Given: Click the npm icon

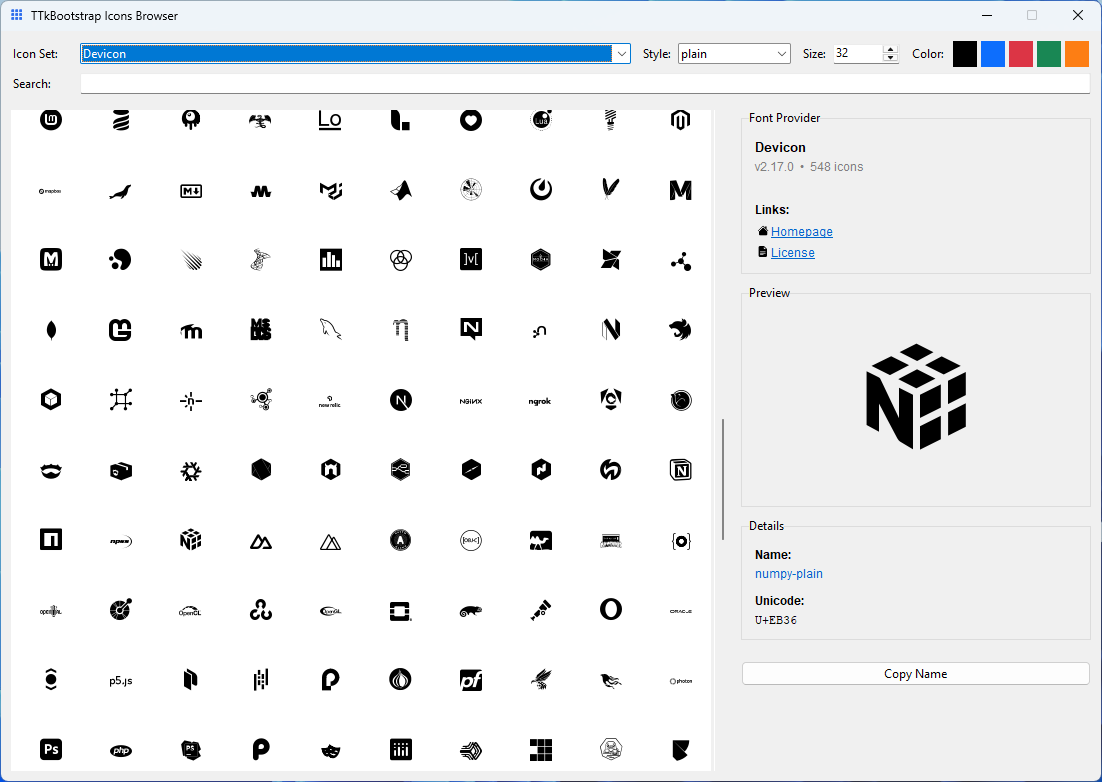Looking at the screenshot, I should [51, 539].
